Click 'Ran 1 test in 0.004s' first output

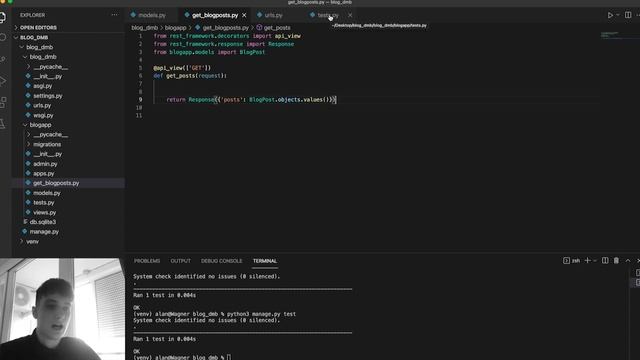point(164,295)
